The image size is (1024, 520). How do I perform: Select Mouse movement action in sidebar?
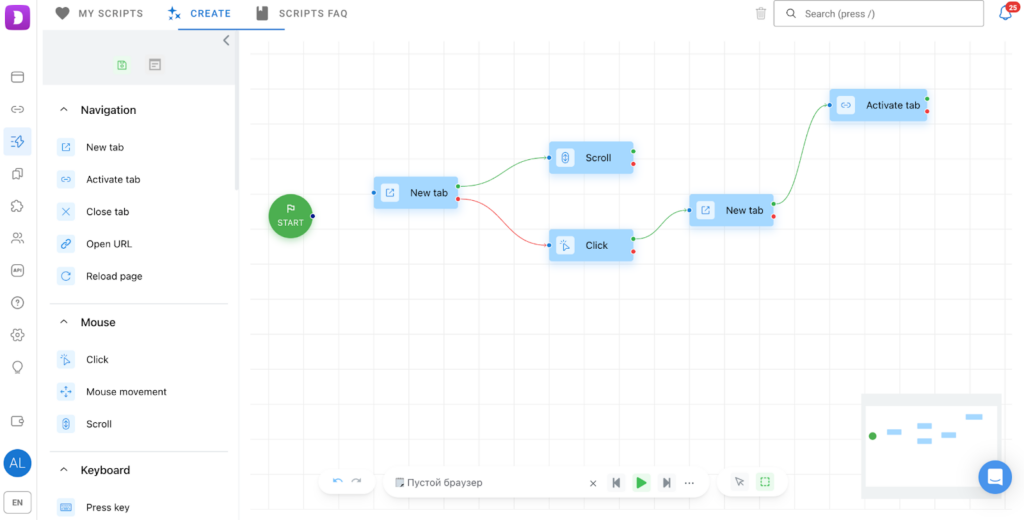pos(126,392)
